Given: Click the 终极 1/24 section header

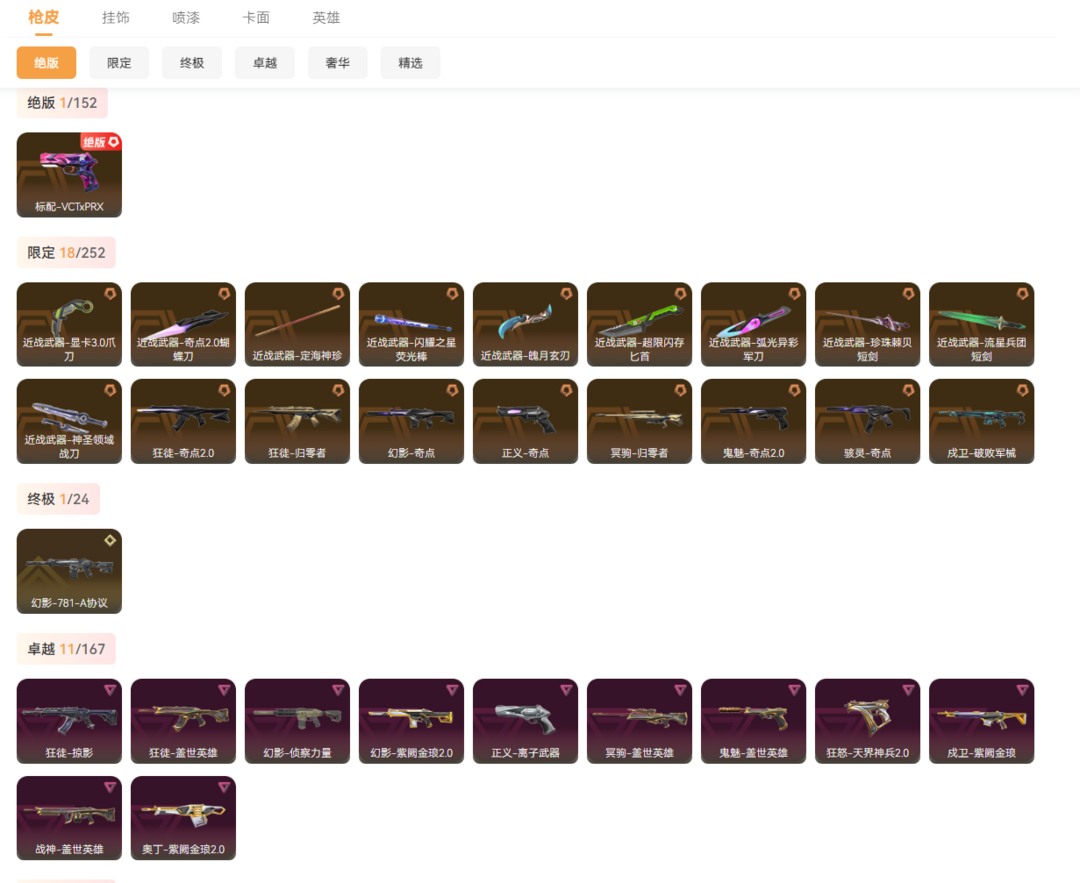Looking at the screenshot, I should 58,499.
